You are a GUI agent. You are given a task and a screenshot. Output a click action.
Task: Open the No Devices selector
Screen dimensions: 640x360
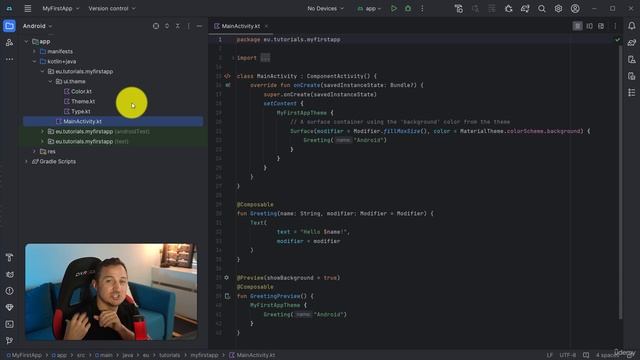pos(325,8)
